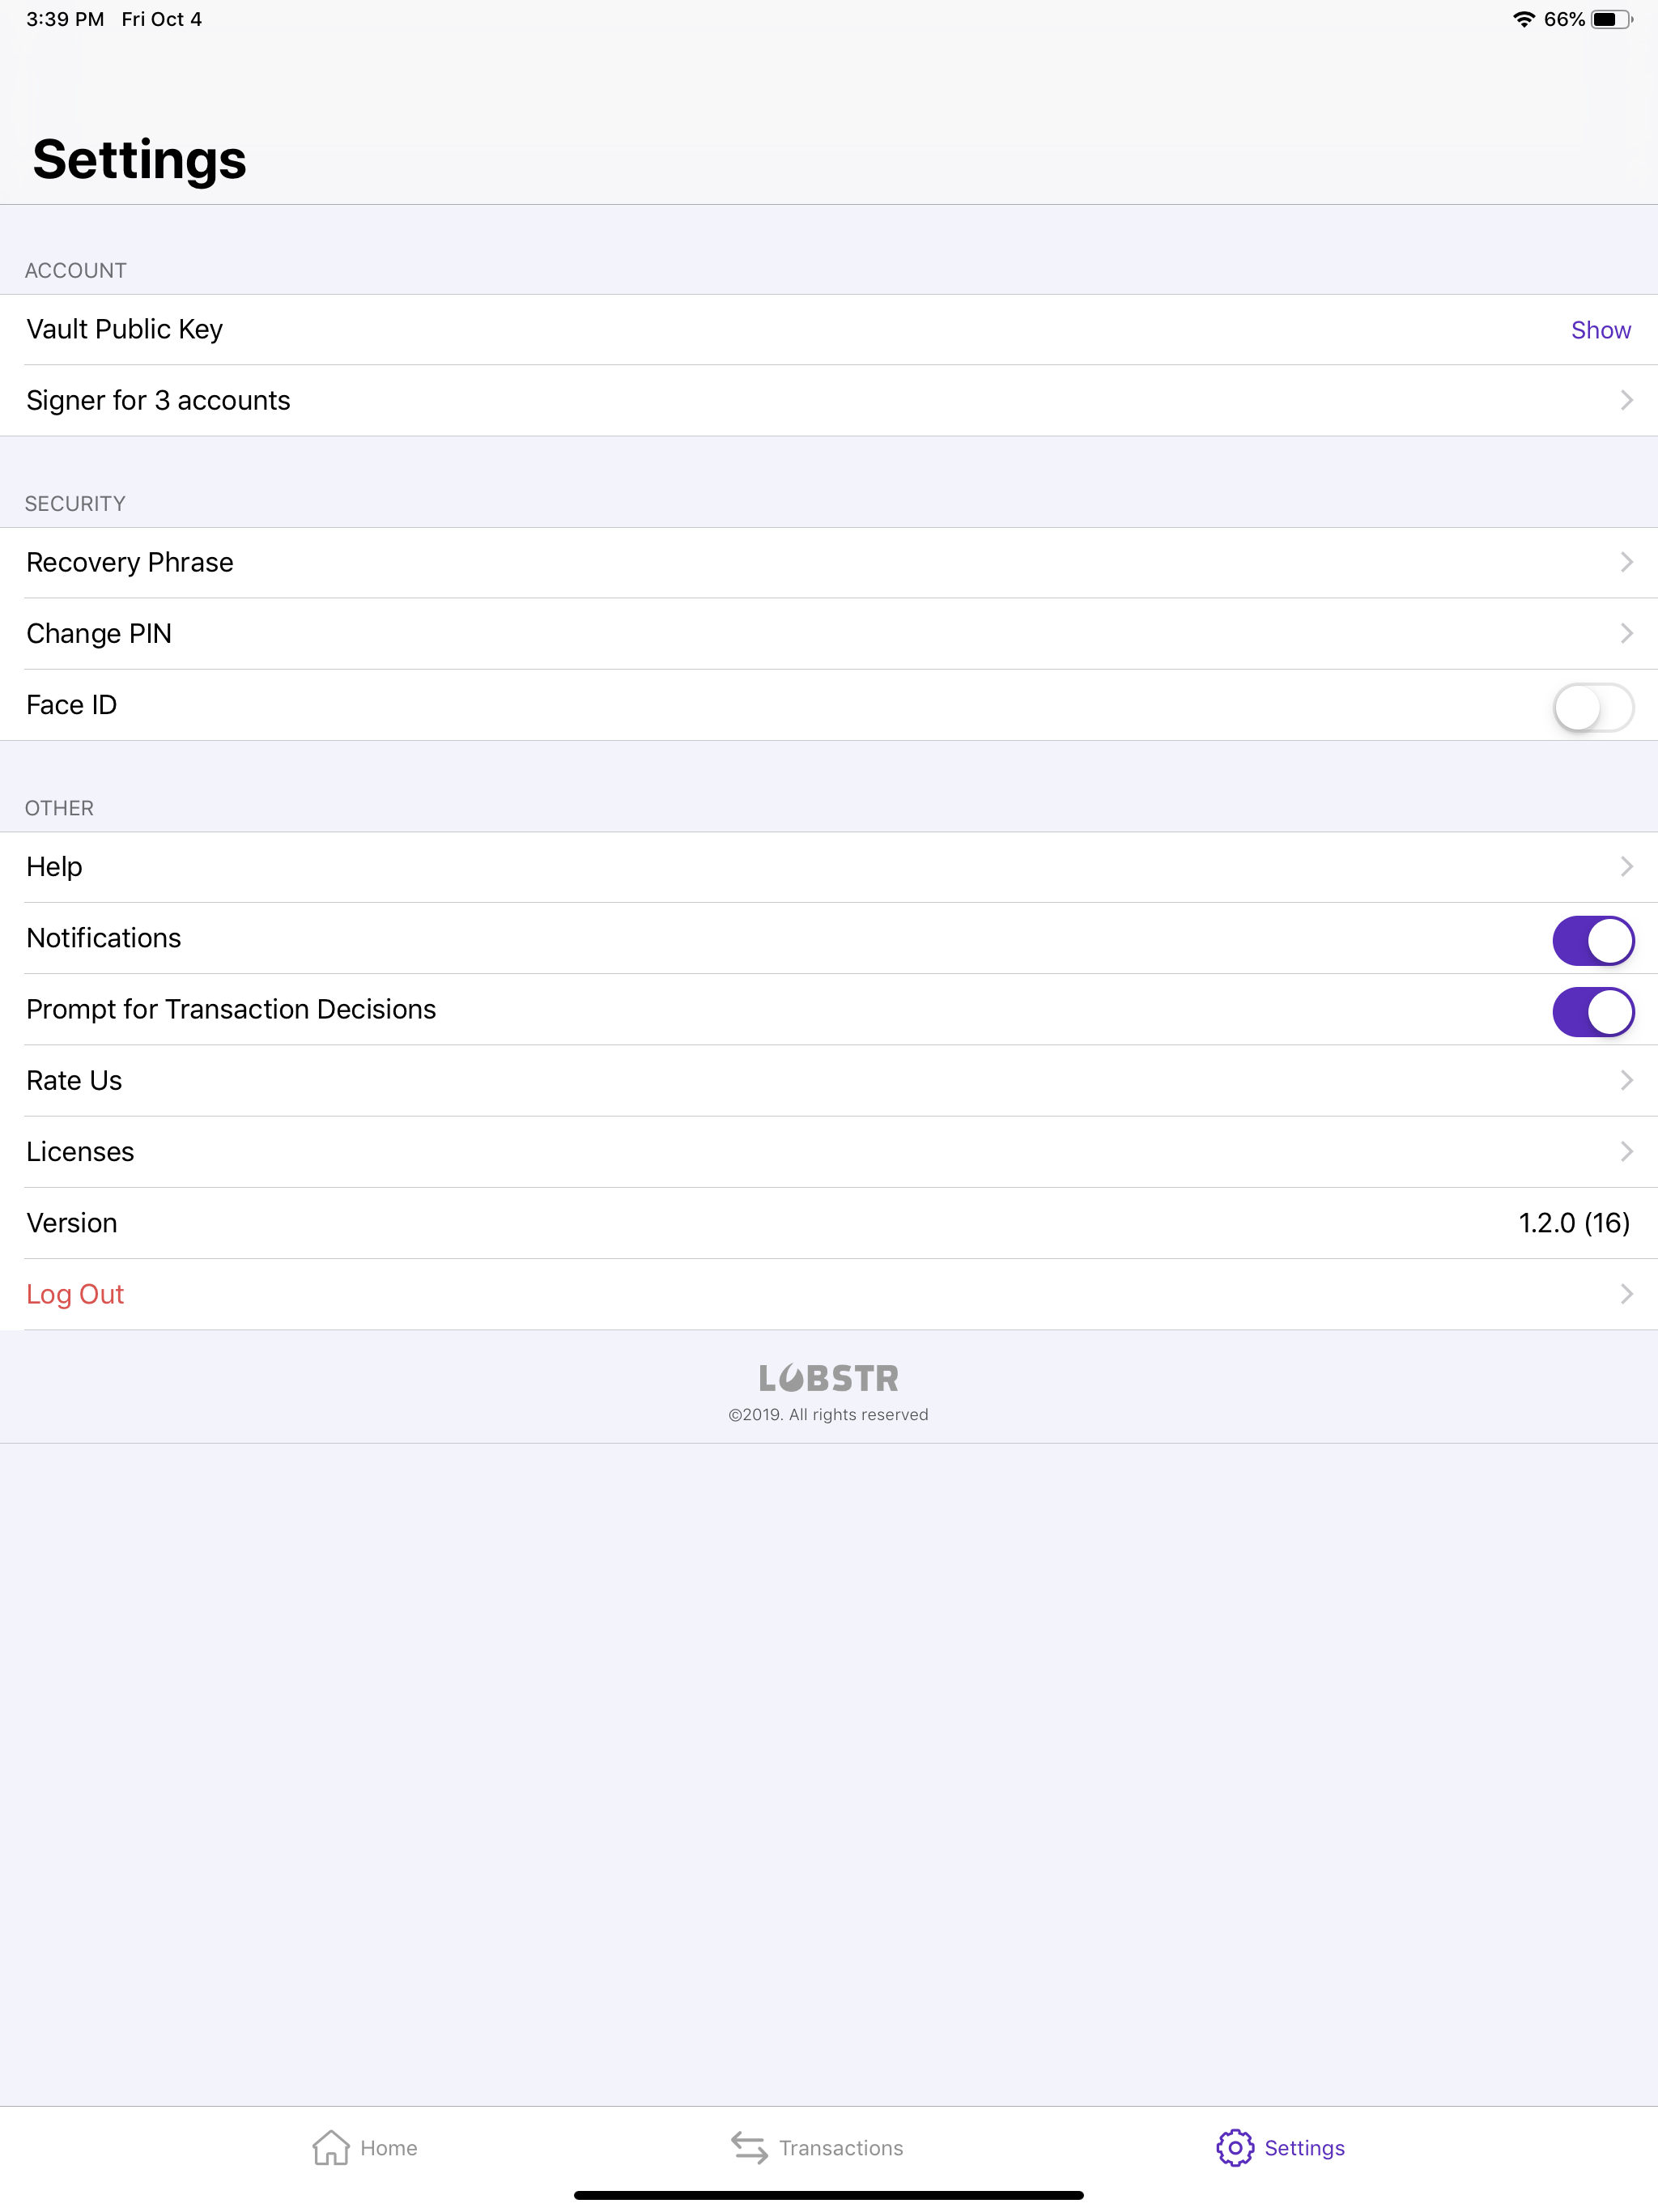Tap the LOBSTR logo in footer
Viewport: 1658px width, 2212px height.
pos(829,1378)
